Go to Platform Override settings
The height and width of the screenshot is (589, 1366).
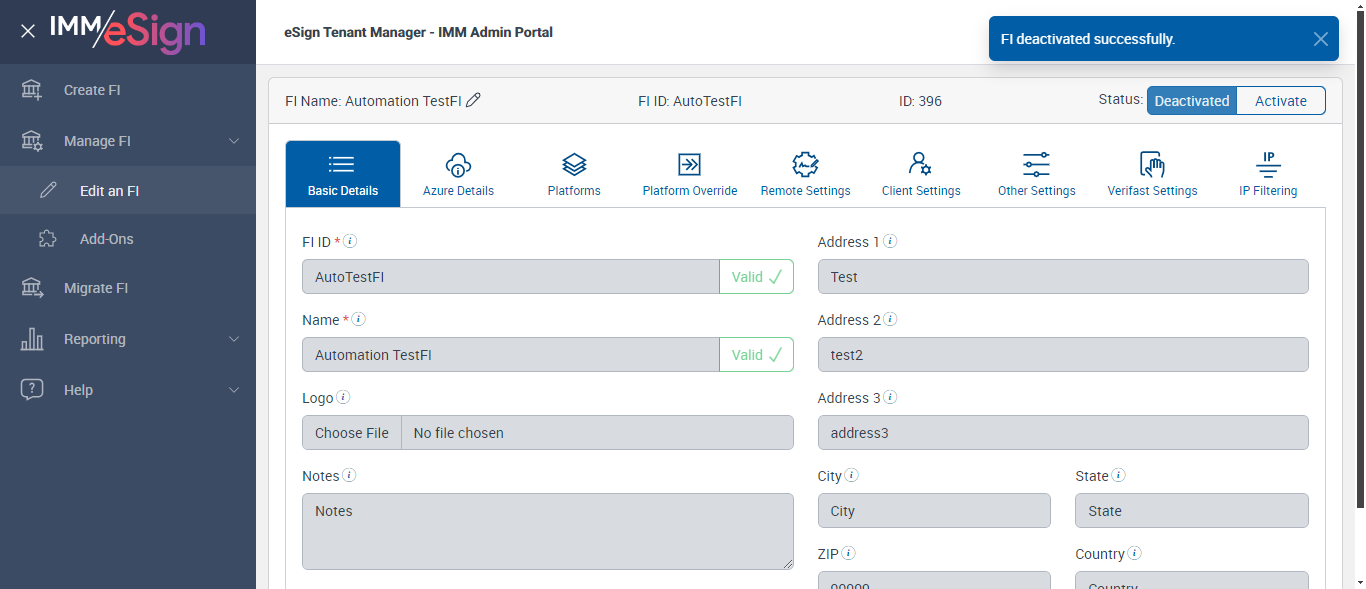pyautogui.click(x=690, y=174)
